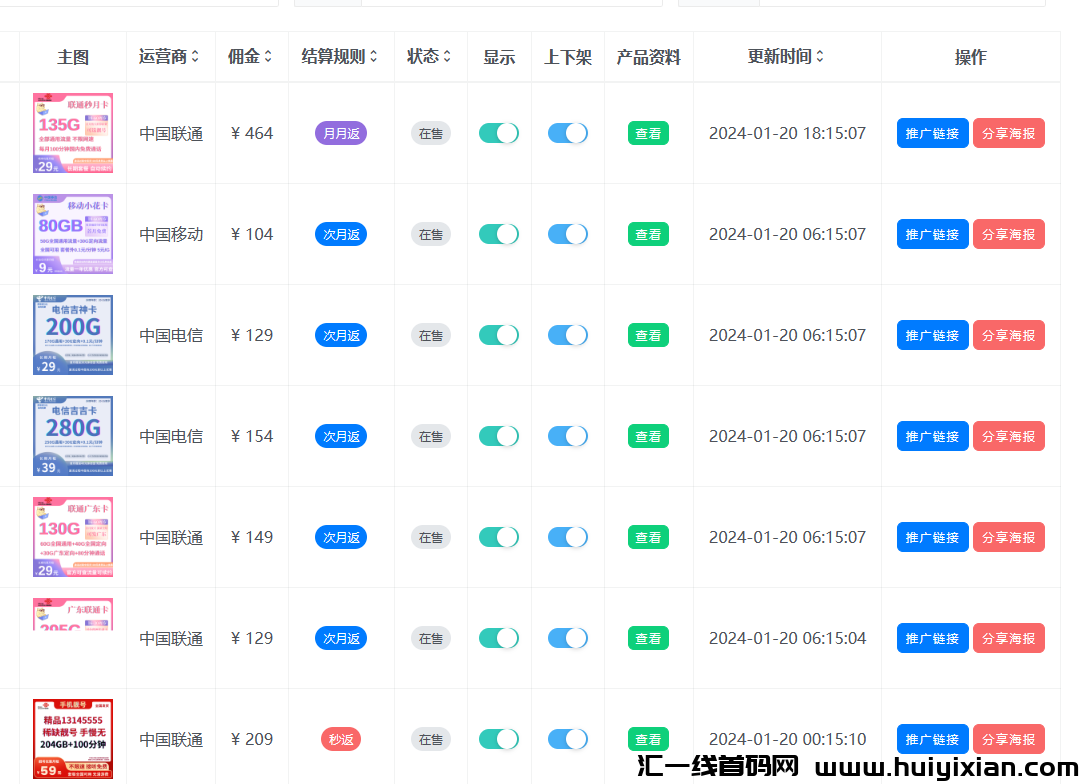The width and height of the screenshot is (1082, 784).
Task: Click 在售 status badge in ¥104 row
Action: point(430,234)
